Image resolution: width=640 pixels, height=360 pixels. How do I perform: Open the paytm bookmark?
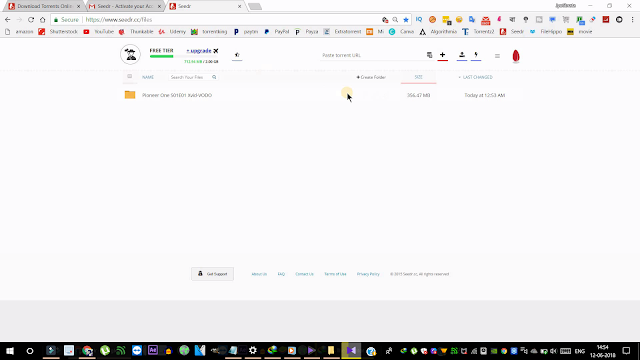[246, 31]
